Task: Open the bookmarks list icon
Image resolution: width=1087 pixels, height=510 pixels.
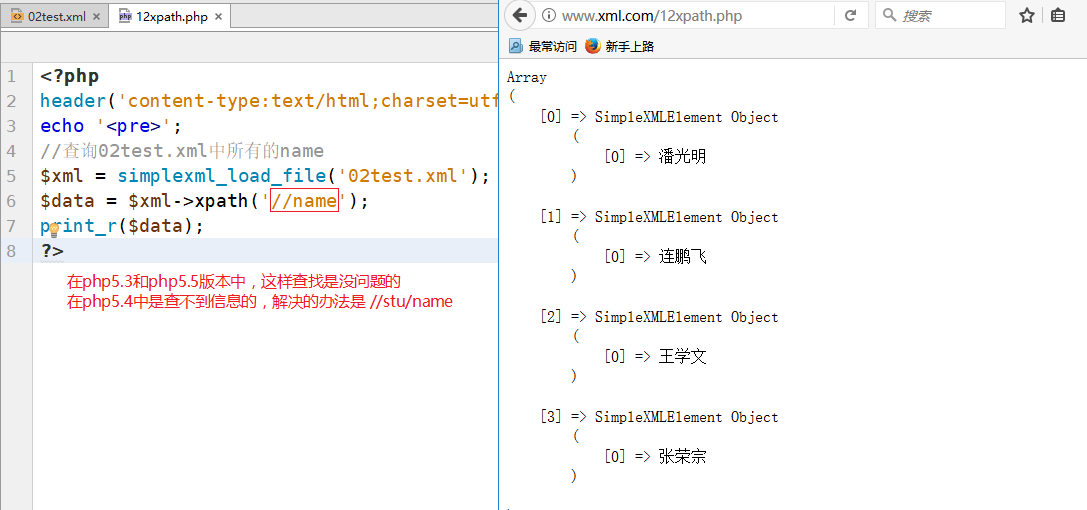Action: [1058, 16]
